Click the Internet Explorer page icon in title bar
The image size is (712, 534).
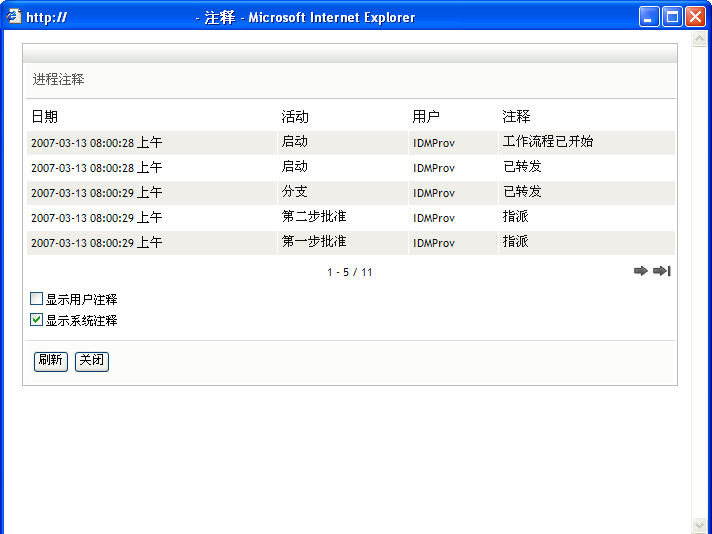click(x=14, y=17)
